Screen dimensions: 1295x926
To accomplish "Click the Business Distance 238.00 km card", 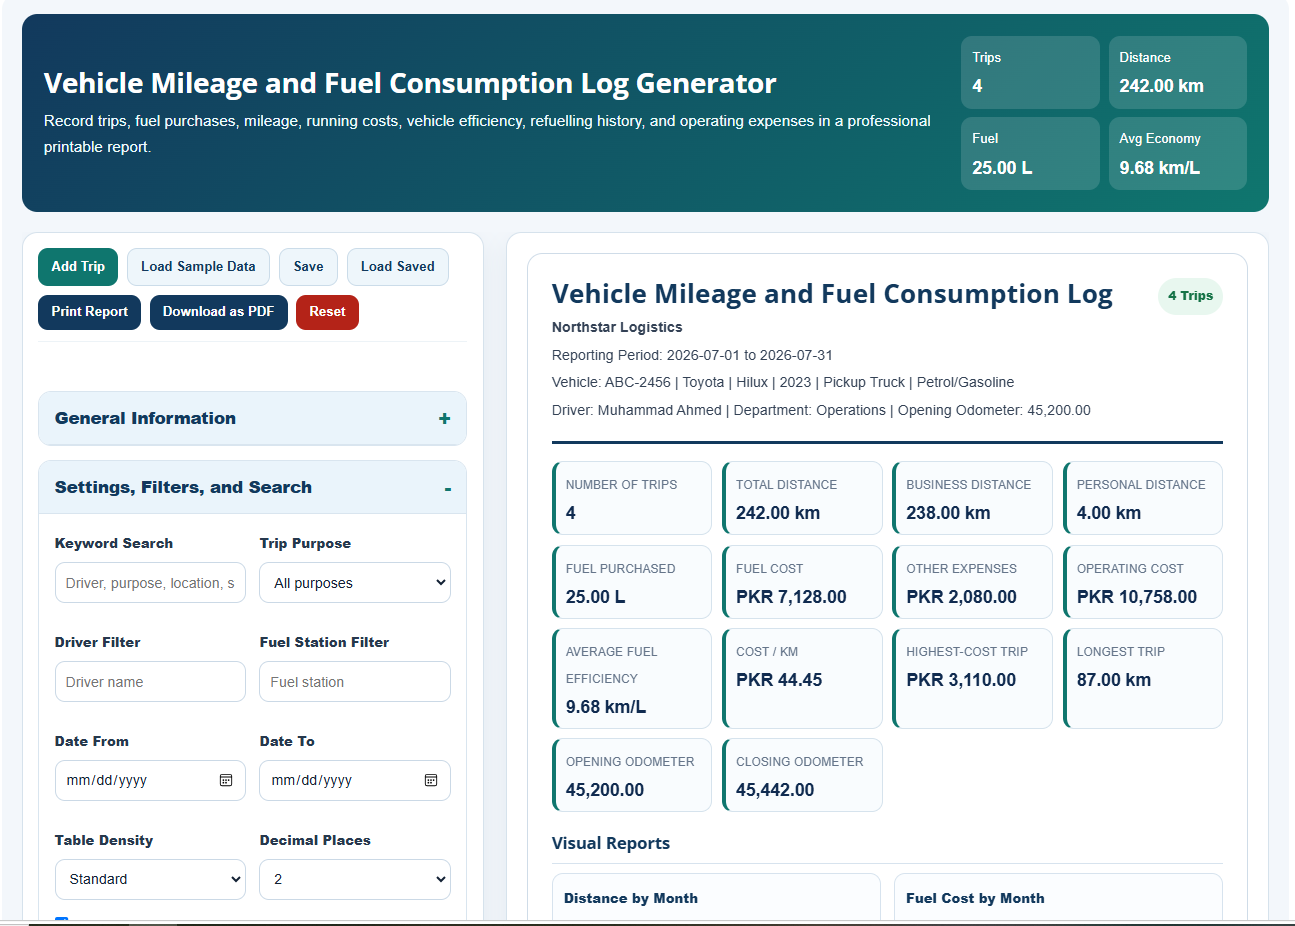I will click(x=972, y=498).
